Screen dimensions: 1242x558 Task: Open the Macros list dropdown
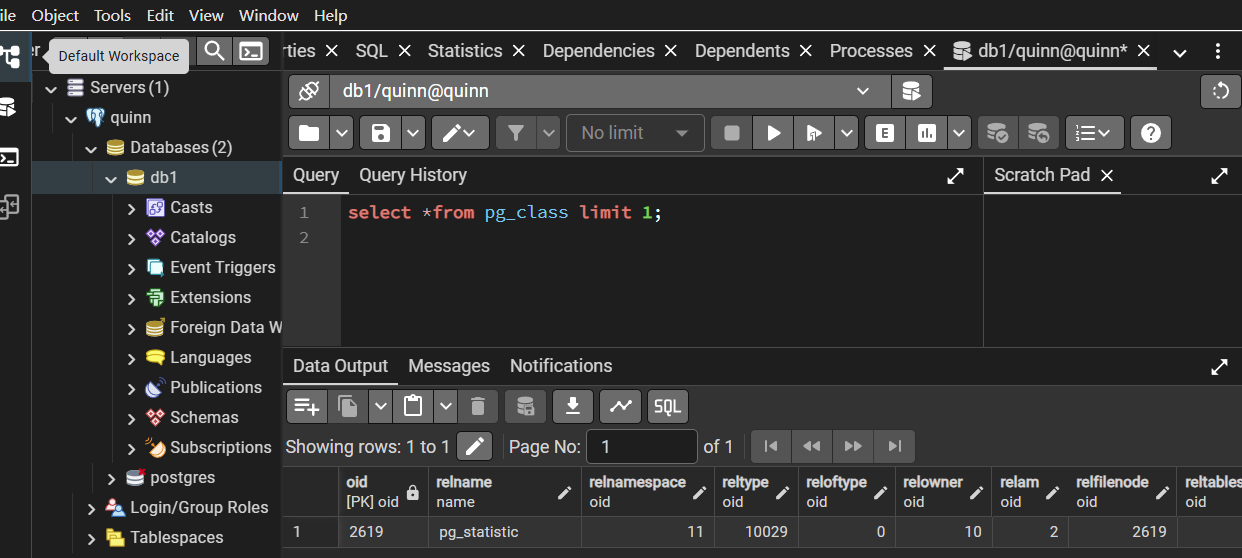point(1095,133)
